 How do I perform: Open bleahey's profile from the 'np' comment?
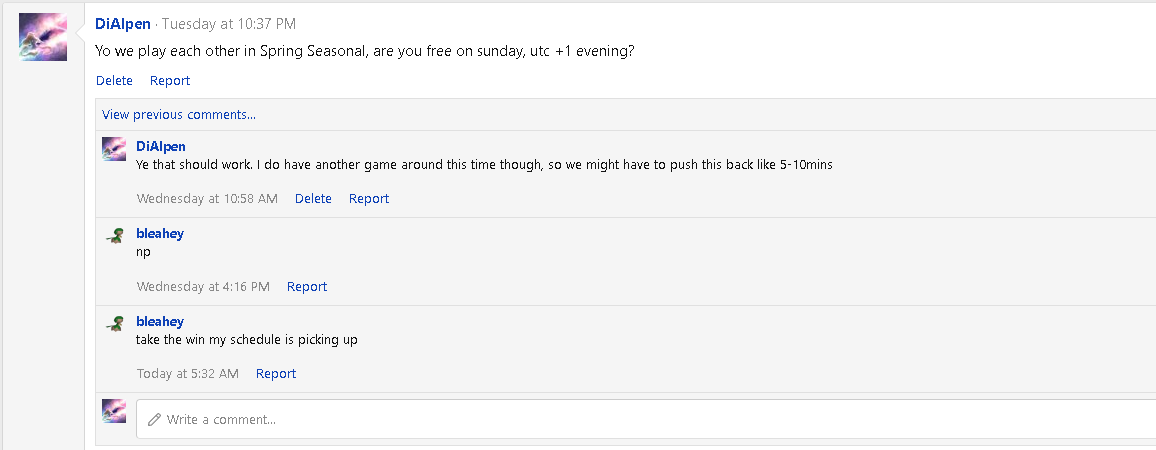(x=160, y=233)
